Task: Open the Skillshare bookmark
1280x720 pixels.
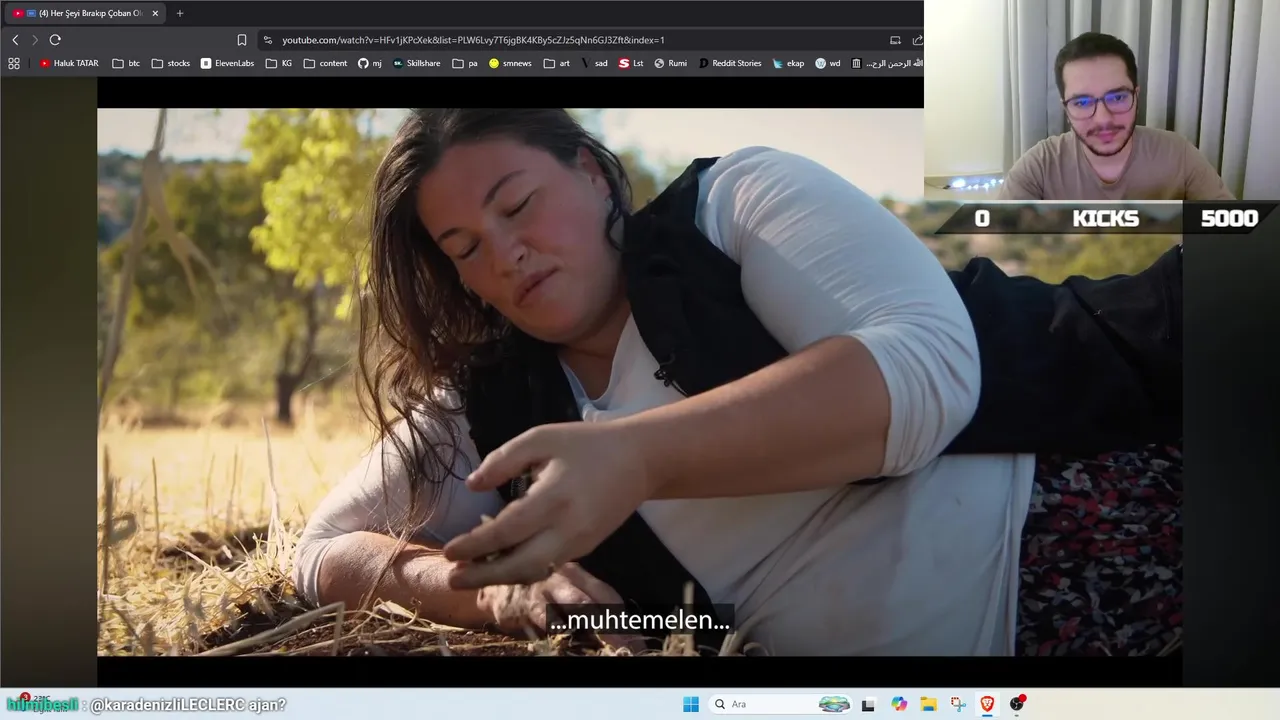Action: pyautogui.click(x=417, y=63)
